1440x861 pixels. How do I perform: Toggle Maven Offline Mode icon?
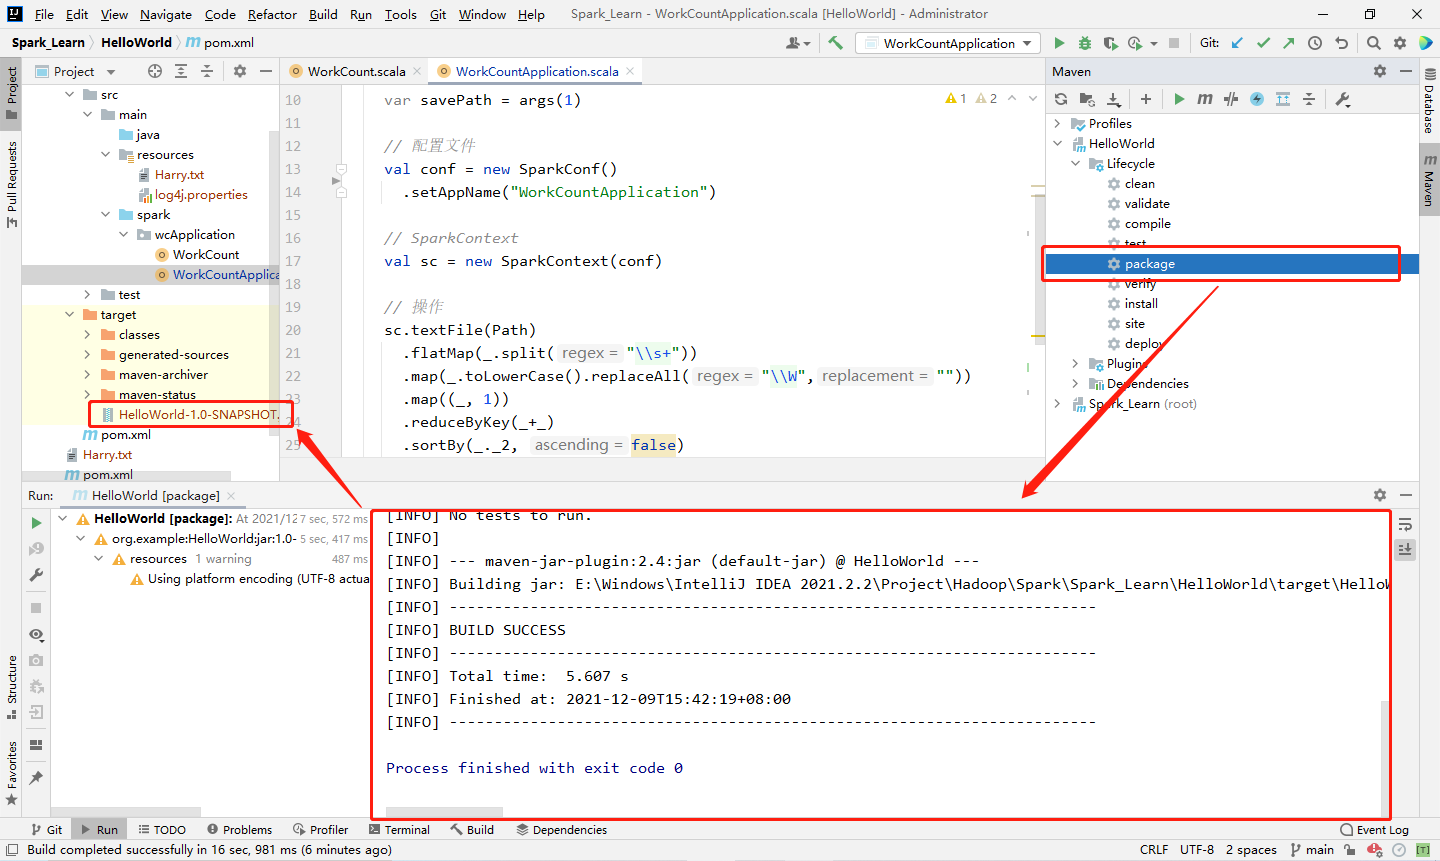tap(1231, 99)
